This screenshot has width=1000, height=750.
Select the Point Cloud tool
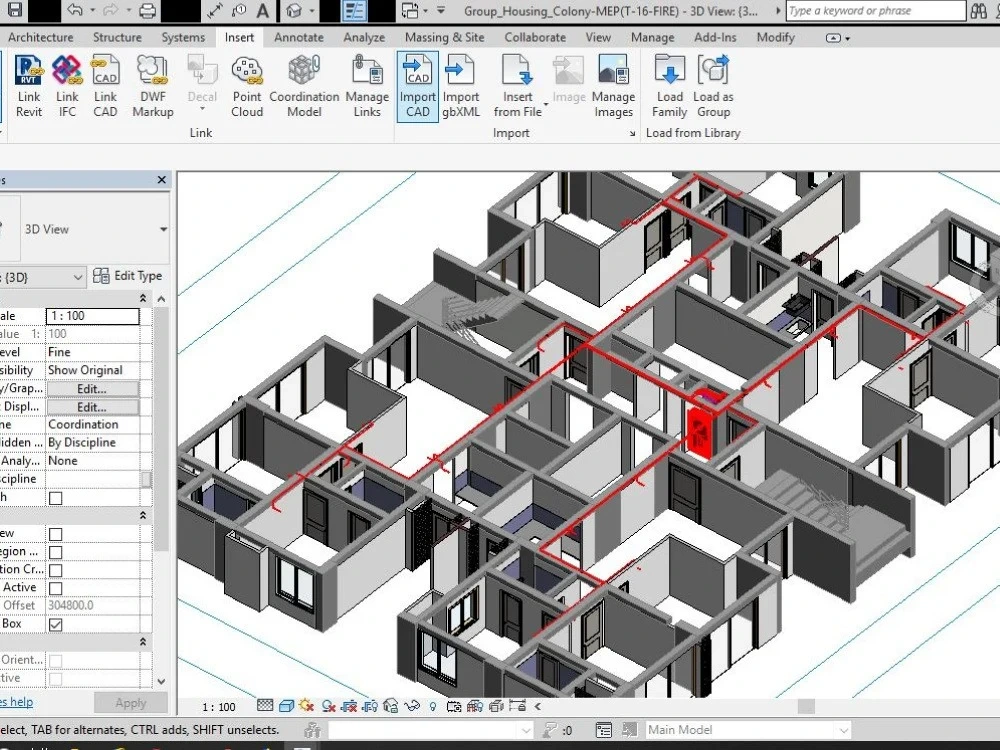click(x=247, y=87)
